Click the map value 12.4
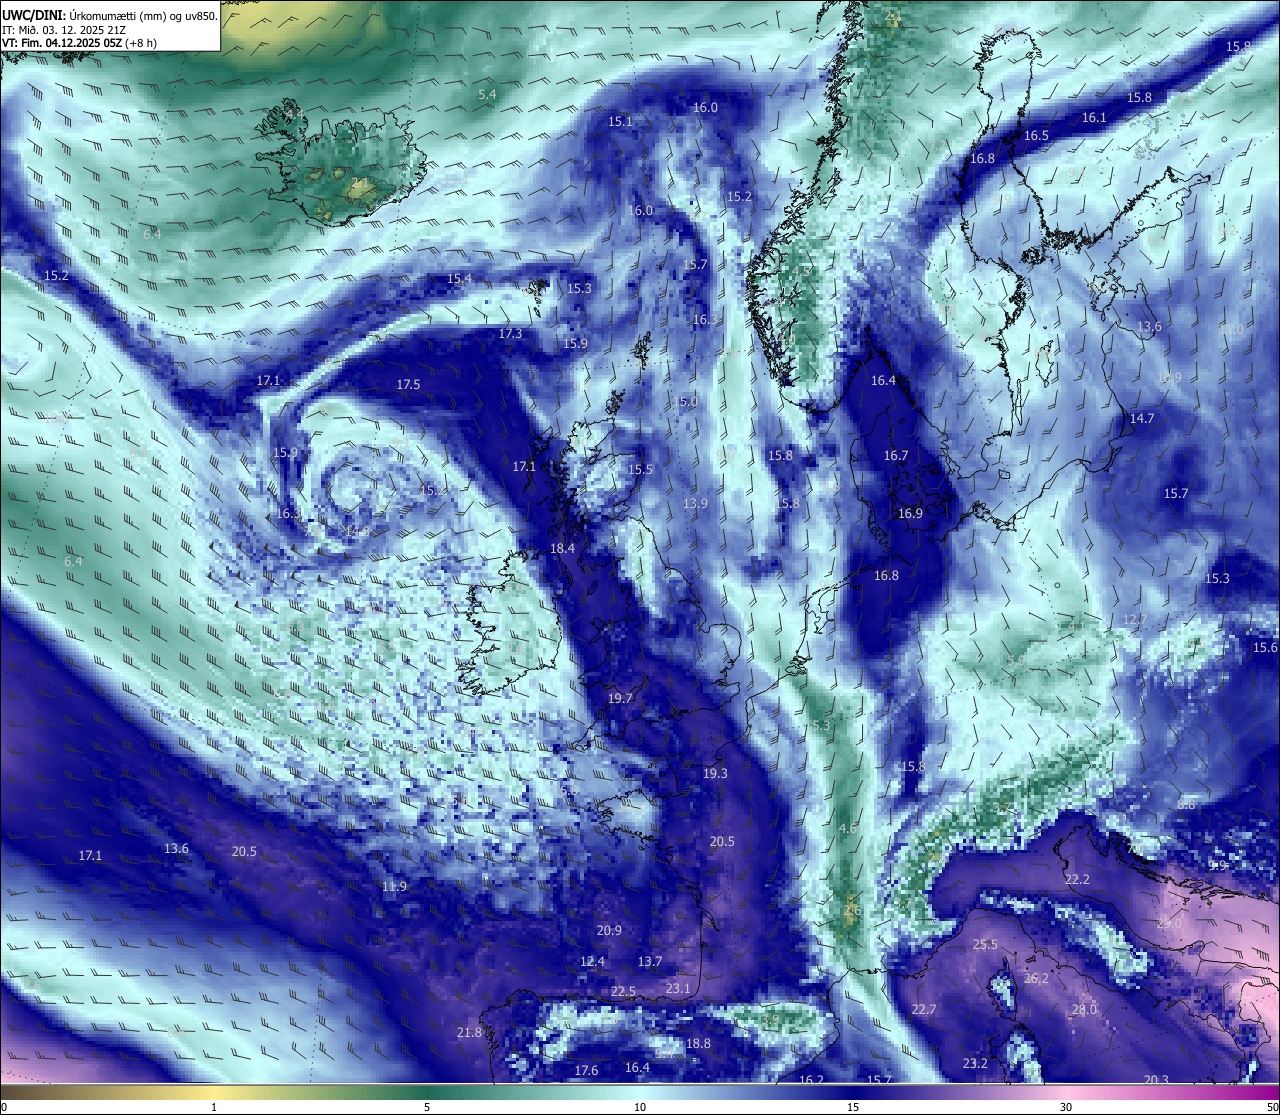The width and height of the screenshot is (1280, 1115). pyautogui.click(x=593, y=961)
